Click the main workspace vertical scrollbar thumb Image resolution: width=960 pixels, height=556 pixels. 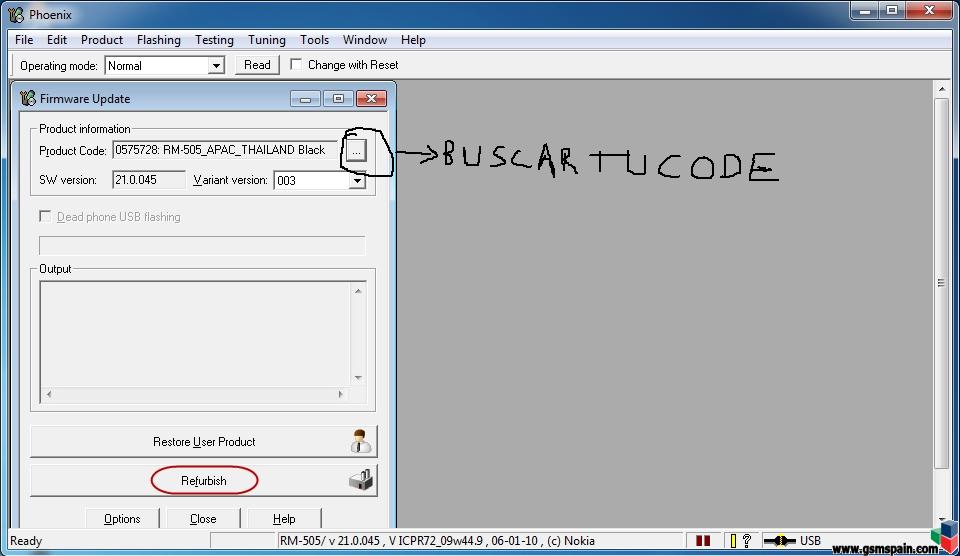[x=942, y=283]
